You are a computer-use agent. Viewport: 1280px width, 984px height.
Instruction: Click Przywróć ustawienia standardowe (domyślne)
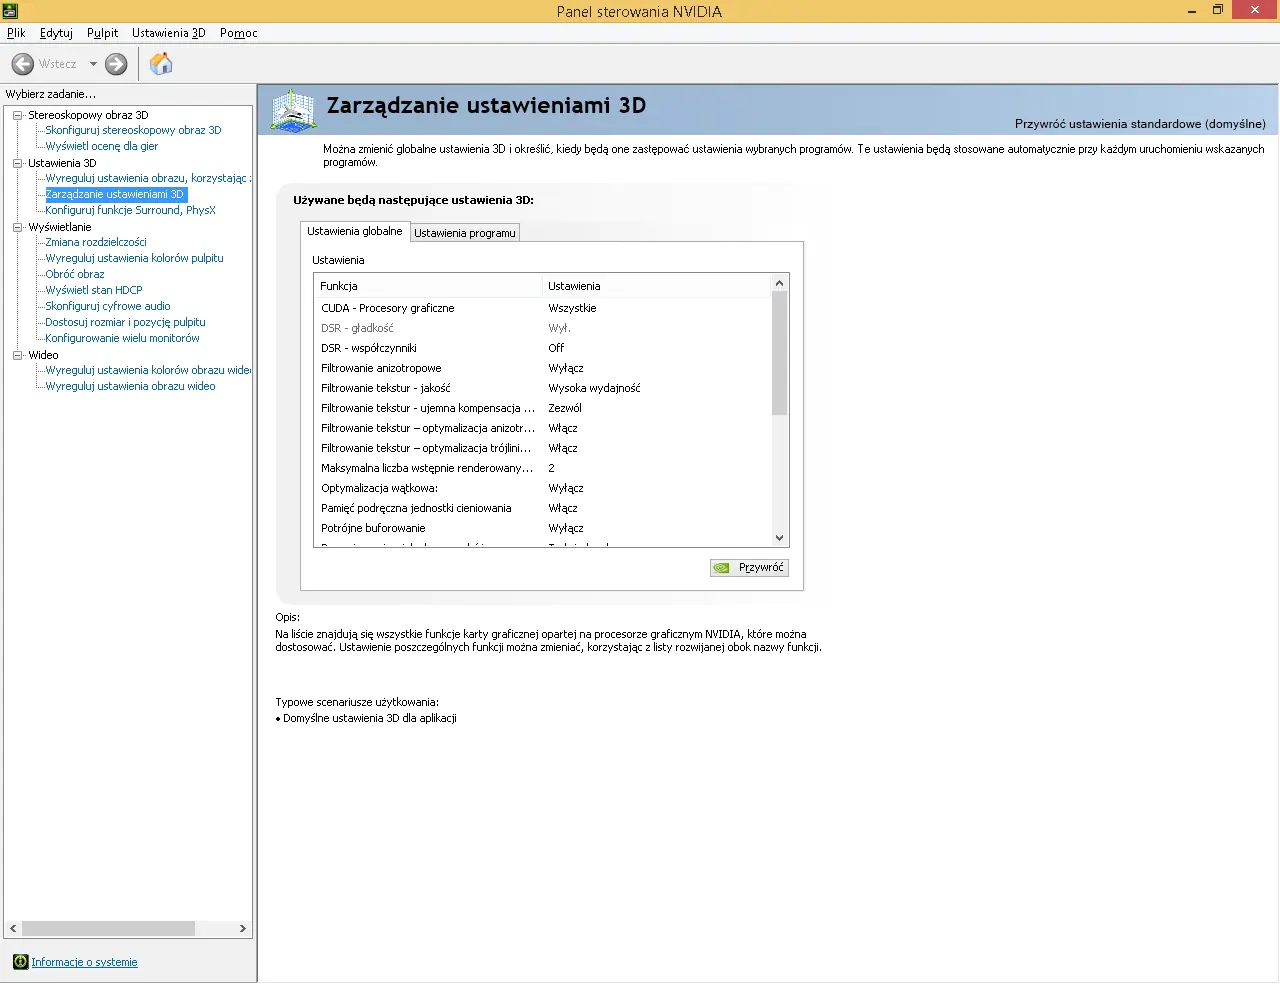tap(1139, 124)
